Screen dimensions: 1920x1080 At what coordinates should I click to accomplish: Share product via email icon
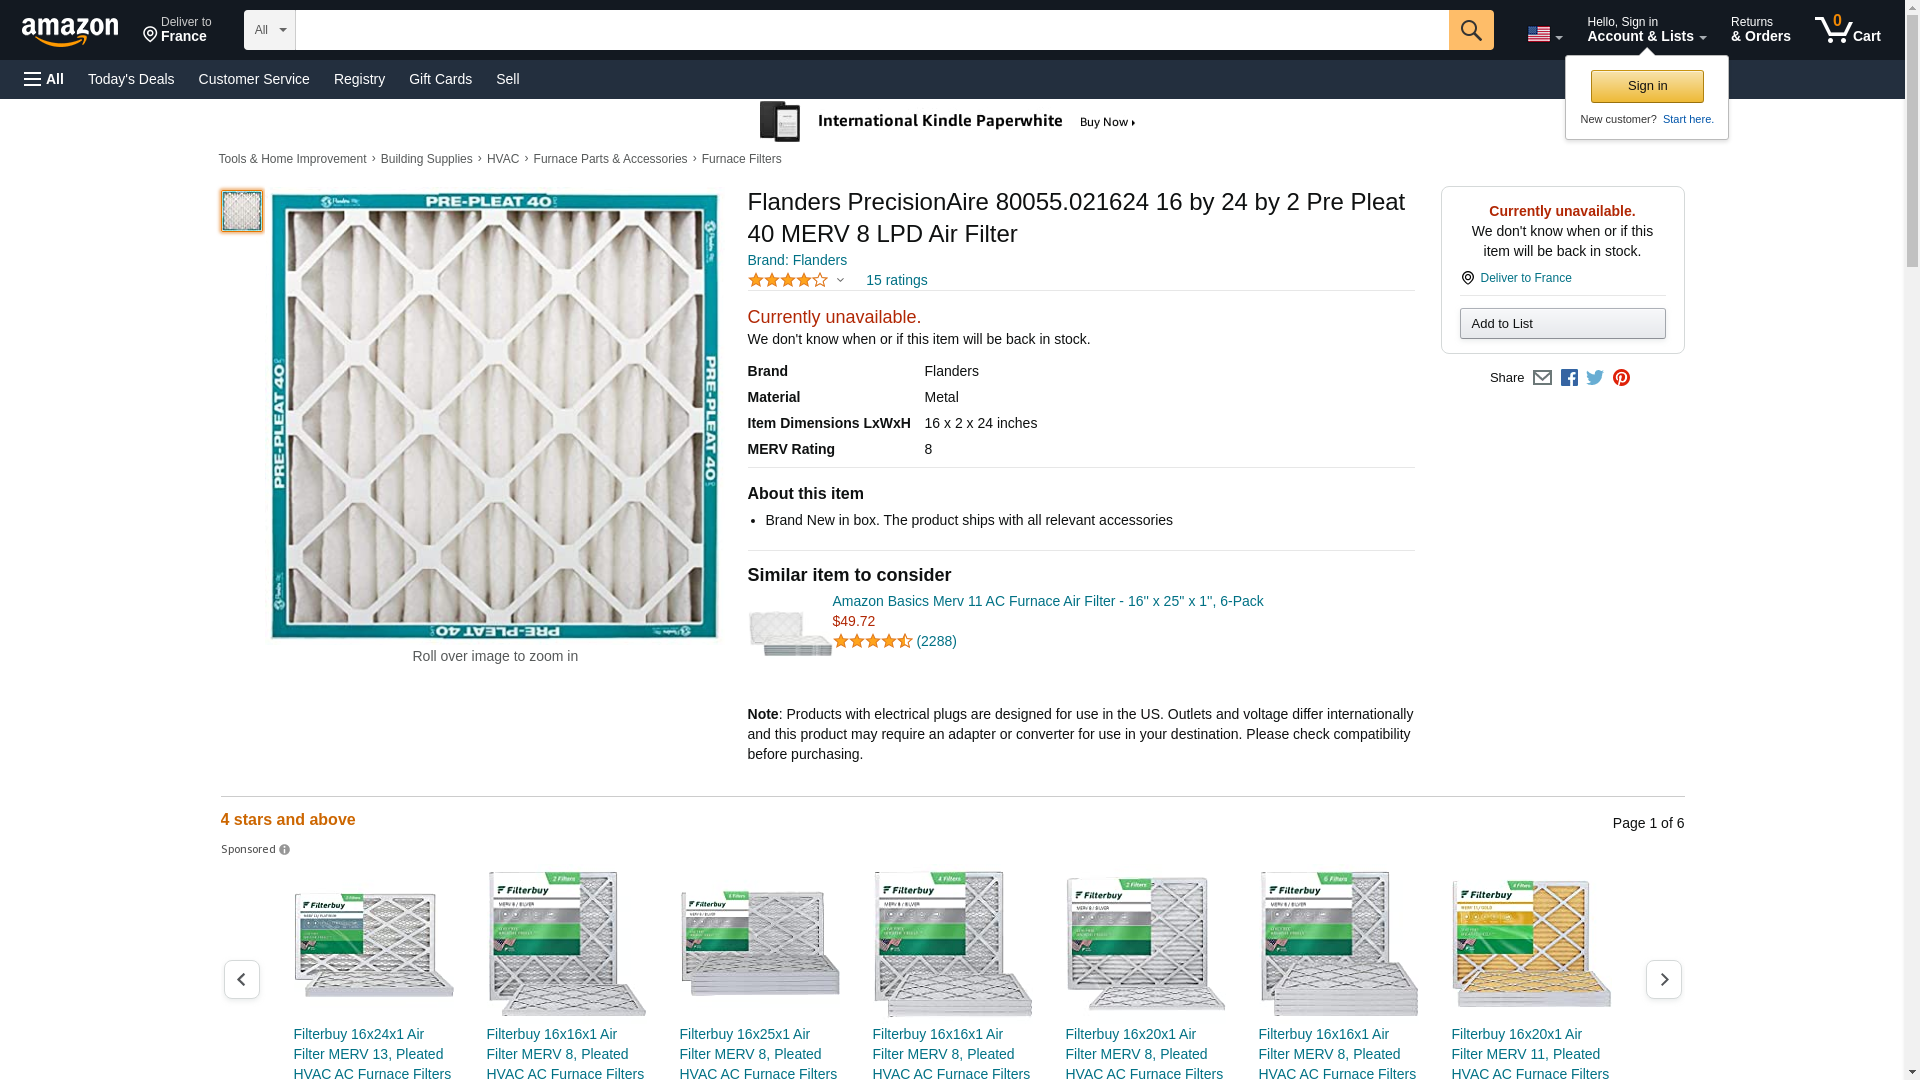point(1542,378)
